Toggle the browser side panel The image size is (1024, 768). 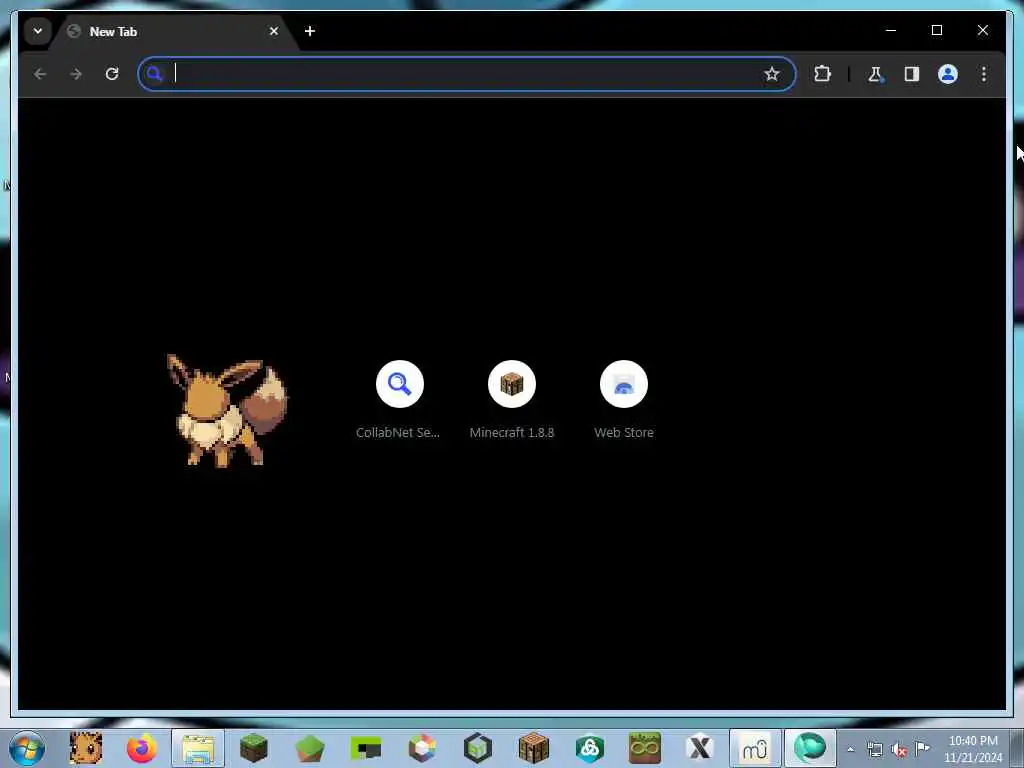coord(912,74)
